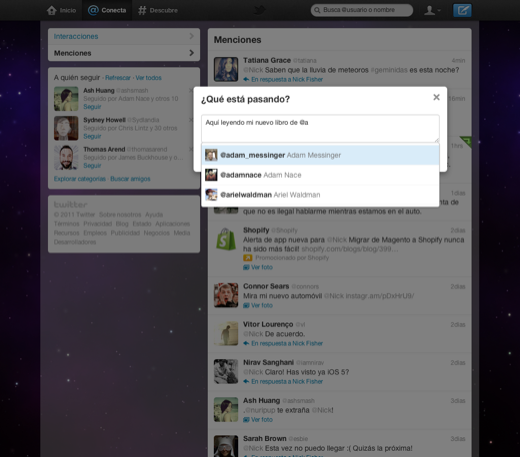Click Connor Sears' avatar
520x457 pixels.
[x=226, y=295]
